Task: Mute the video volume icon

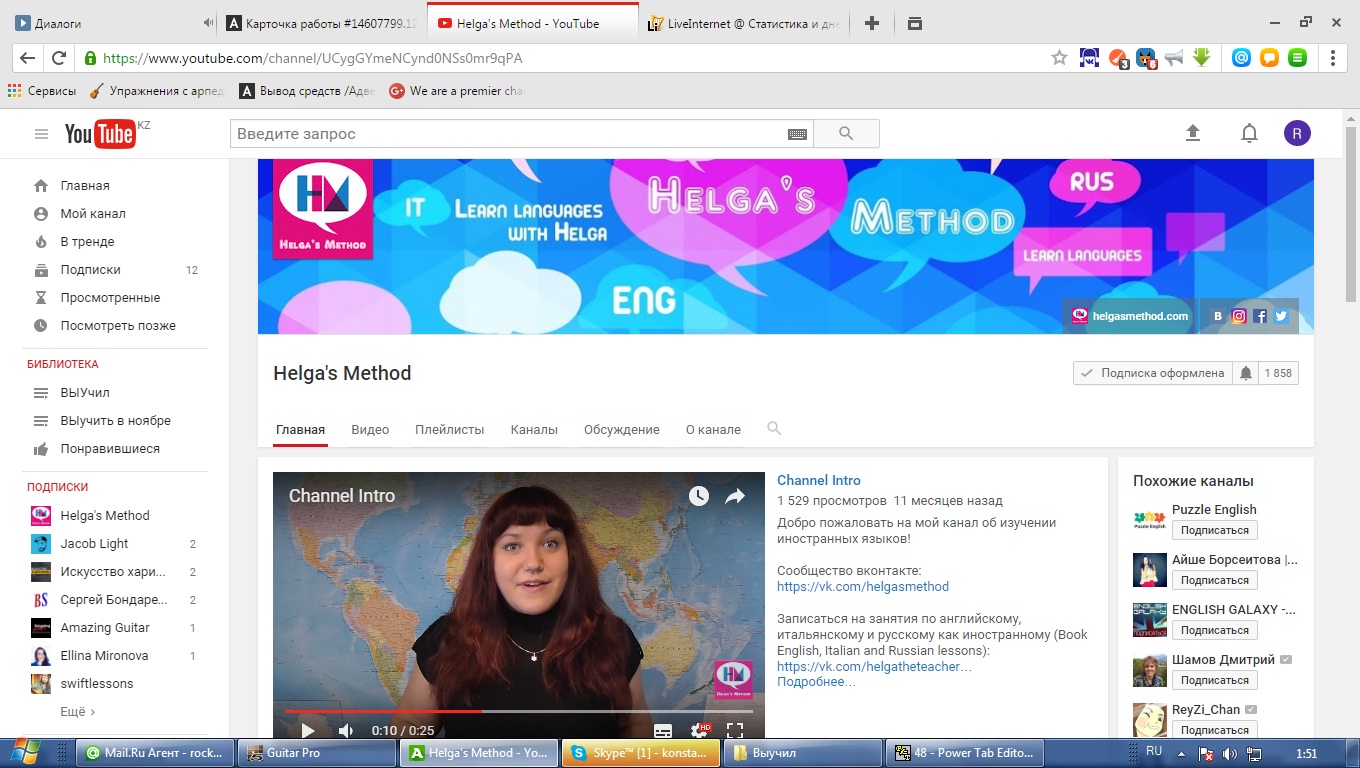Action: pos(346,731)
